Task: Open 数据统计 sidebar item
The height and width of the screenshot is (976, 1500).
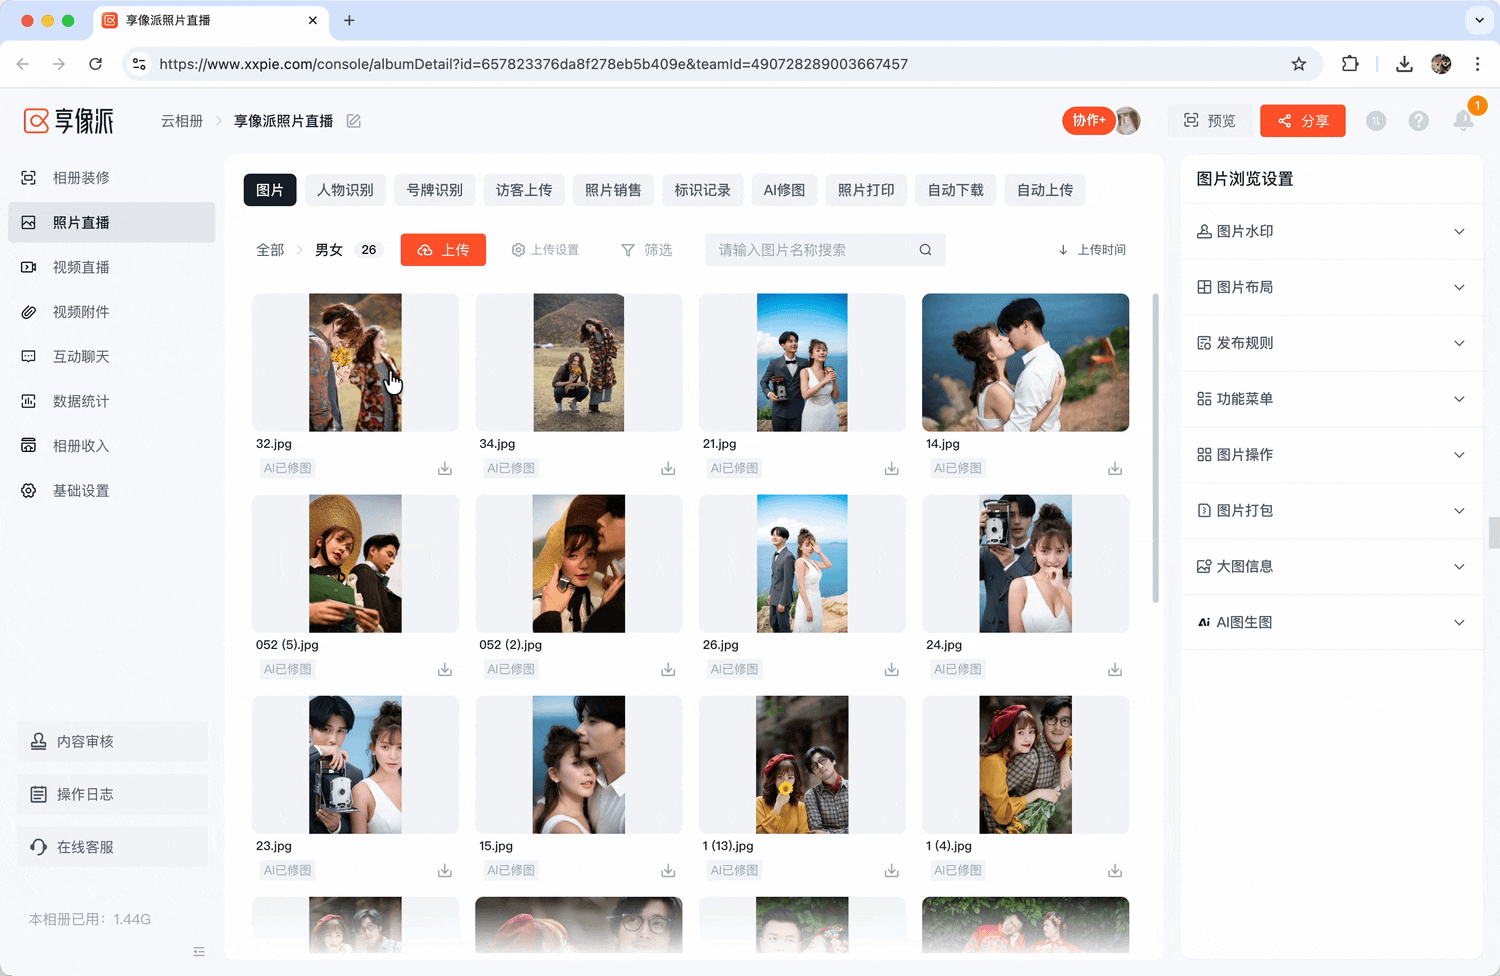Action: tap(111, 401)
